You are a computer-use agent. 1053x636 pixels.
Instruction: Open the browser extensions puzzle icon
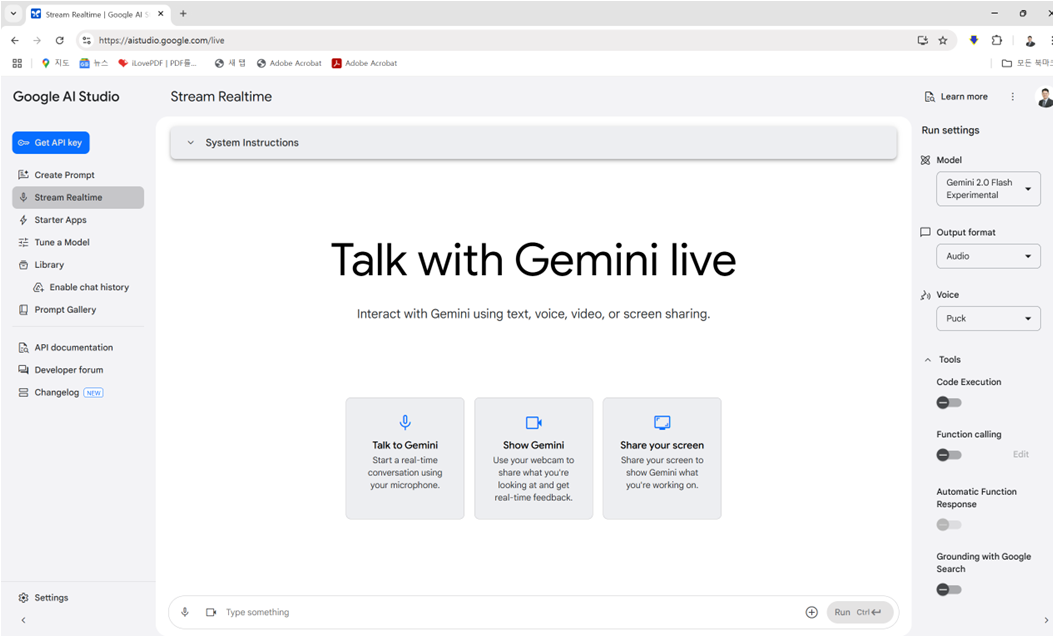997,41
